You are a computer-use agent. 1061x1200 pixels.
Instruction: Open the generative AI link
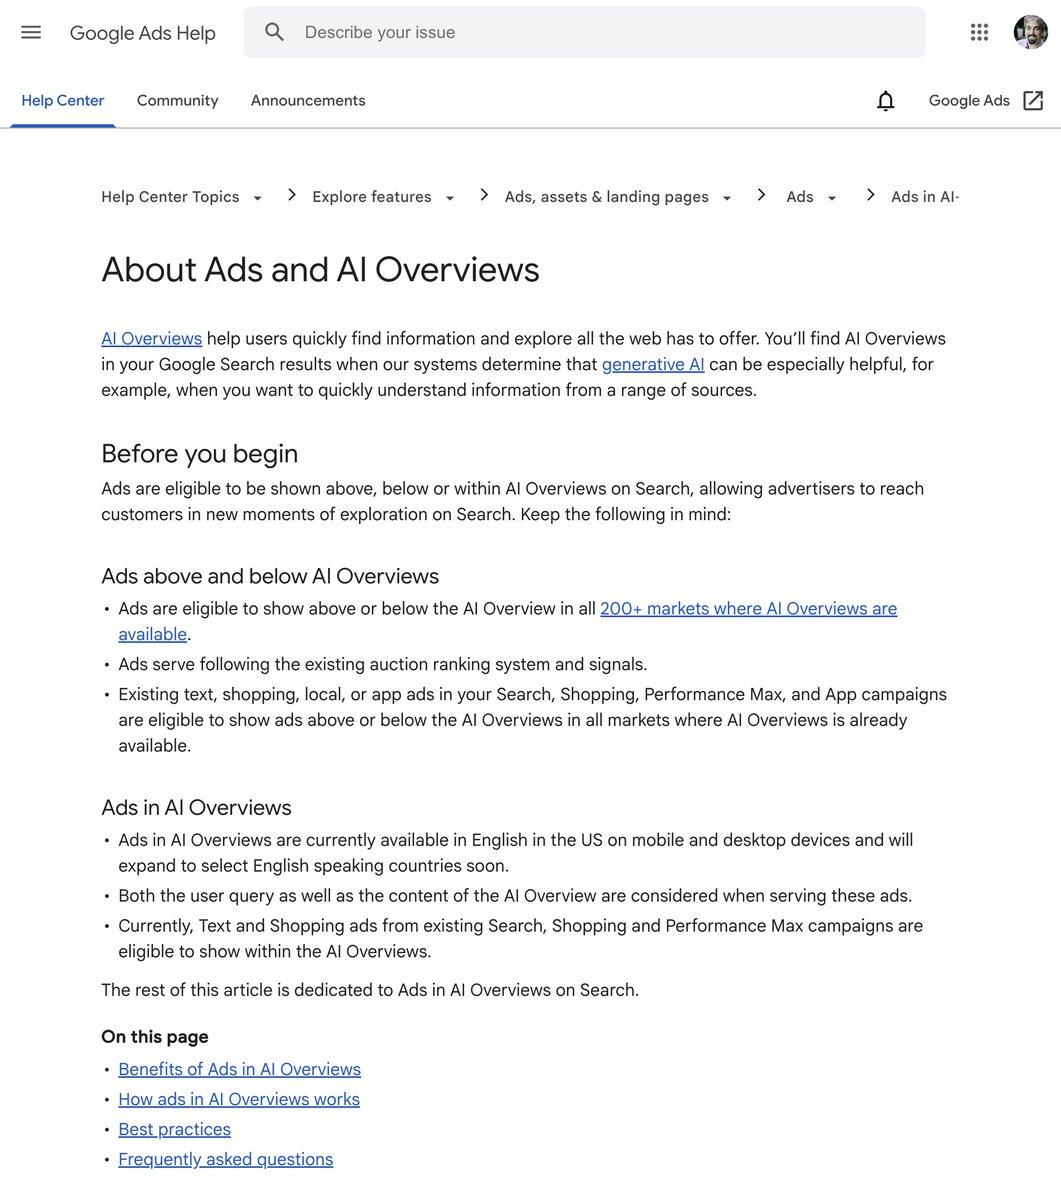tap(653, 364)
